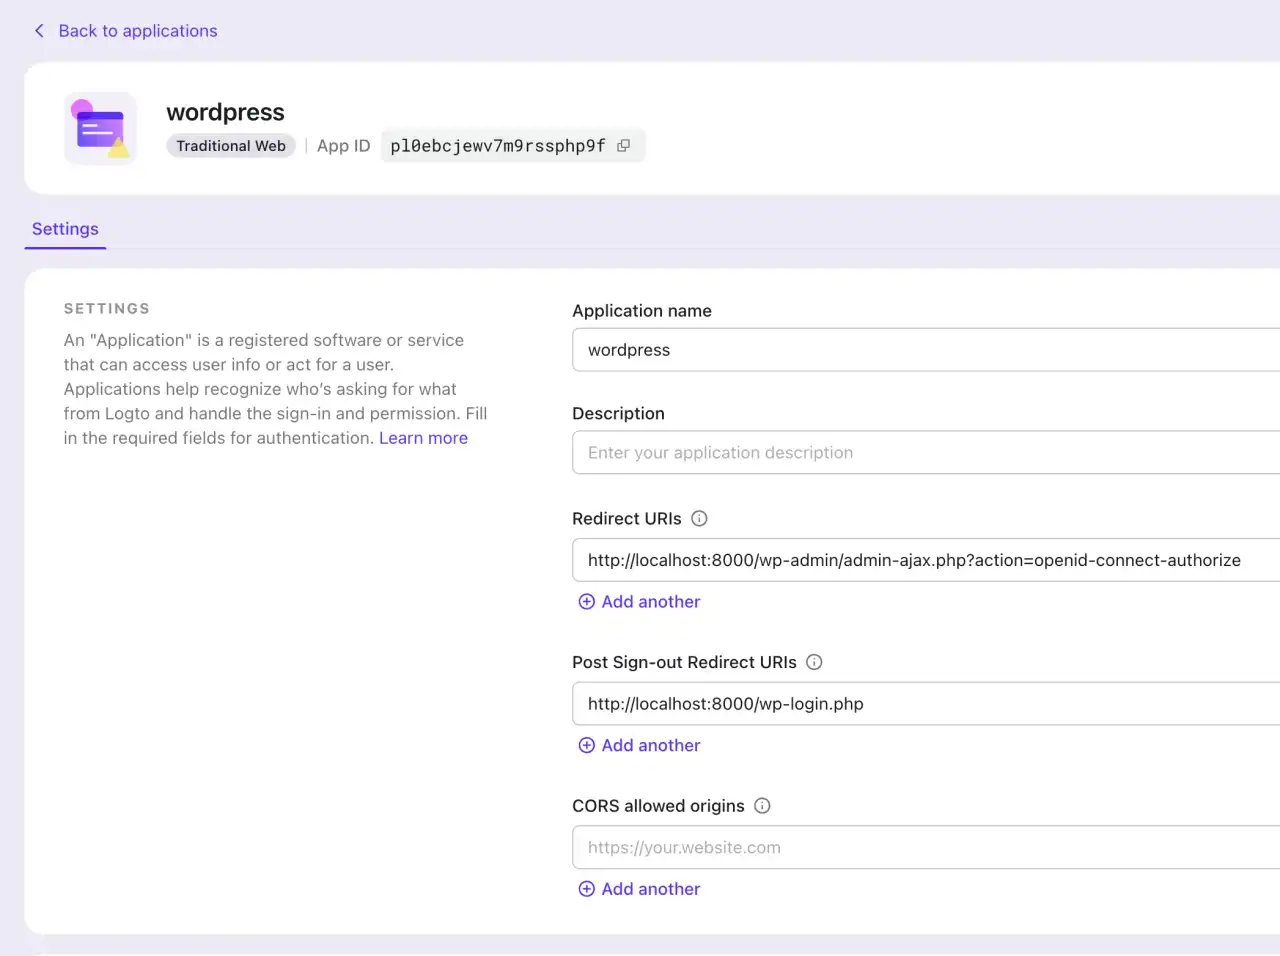The height and width of the screenshot is (956, 1280).
Task: Click the back chevron arrow
Action: coord(39,30)
